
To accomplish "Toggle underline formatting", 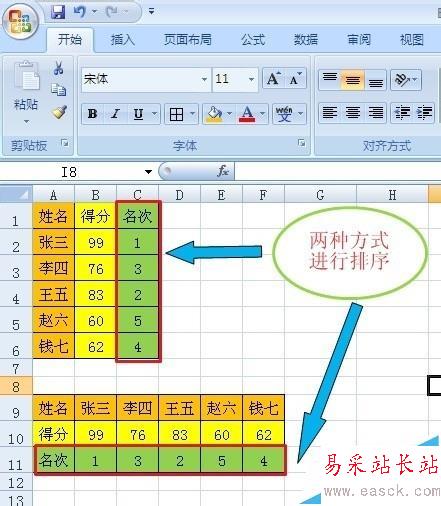I will [x=138, y=114].
